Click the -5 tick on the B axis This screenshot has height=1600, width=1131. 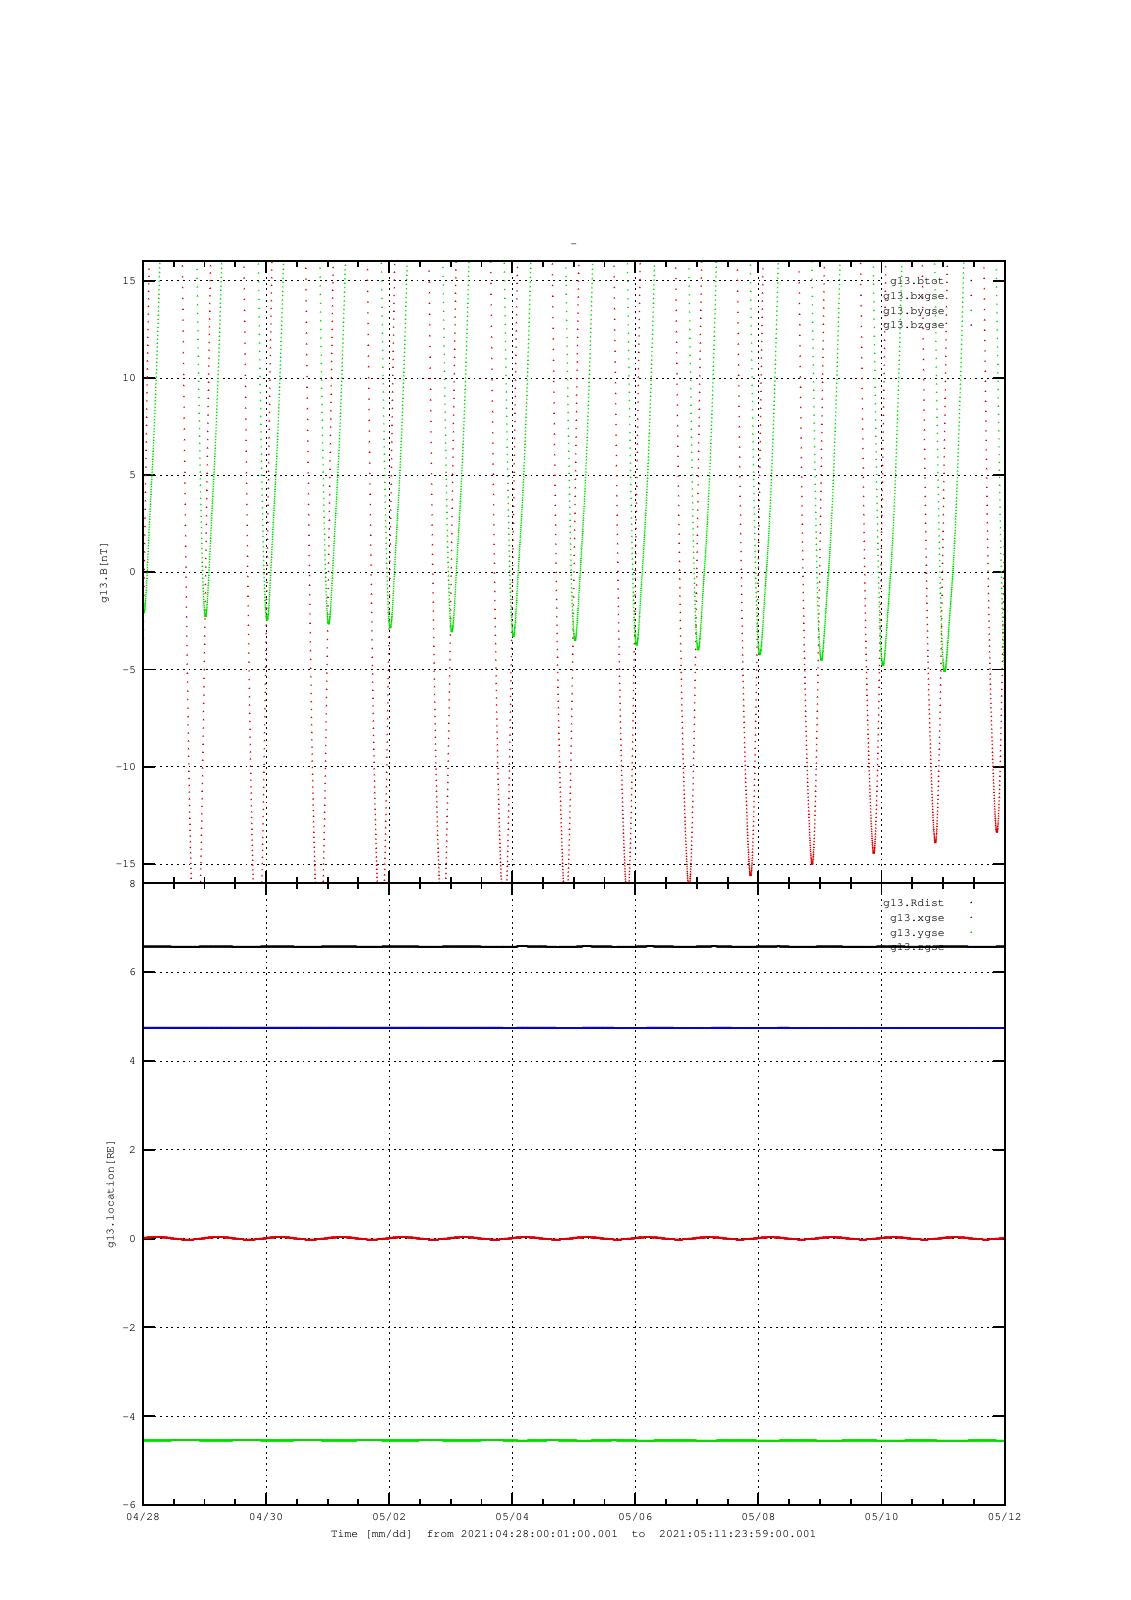click(x=129, y=670)
